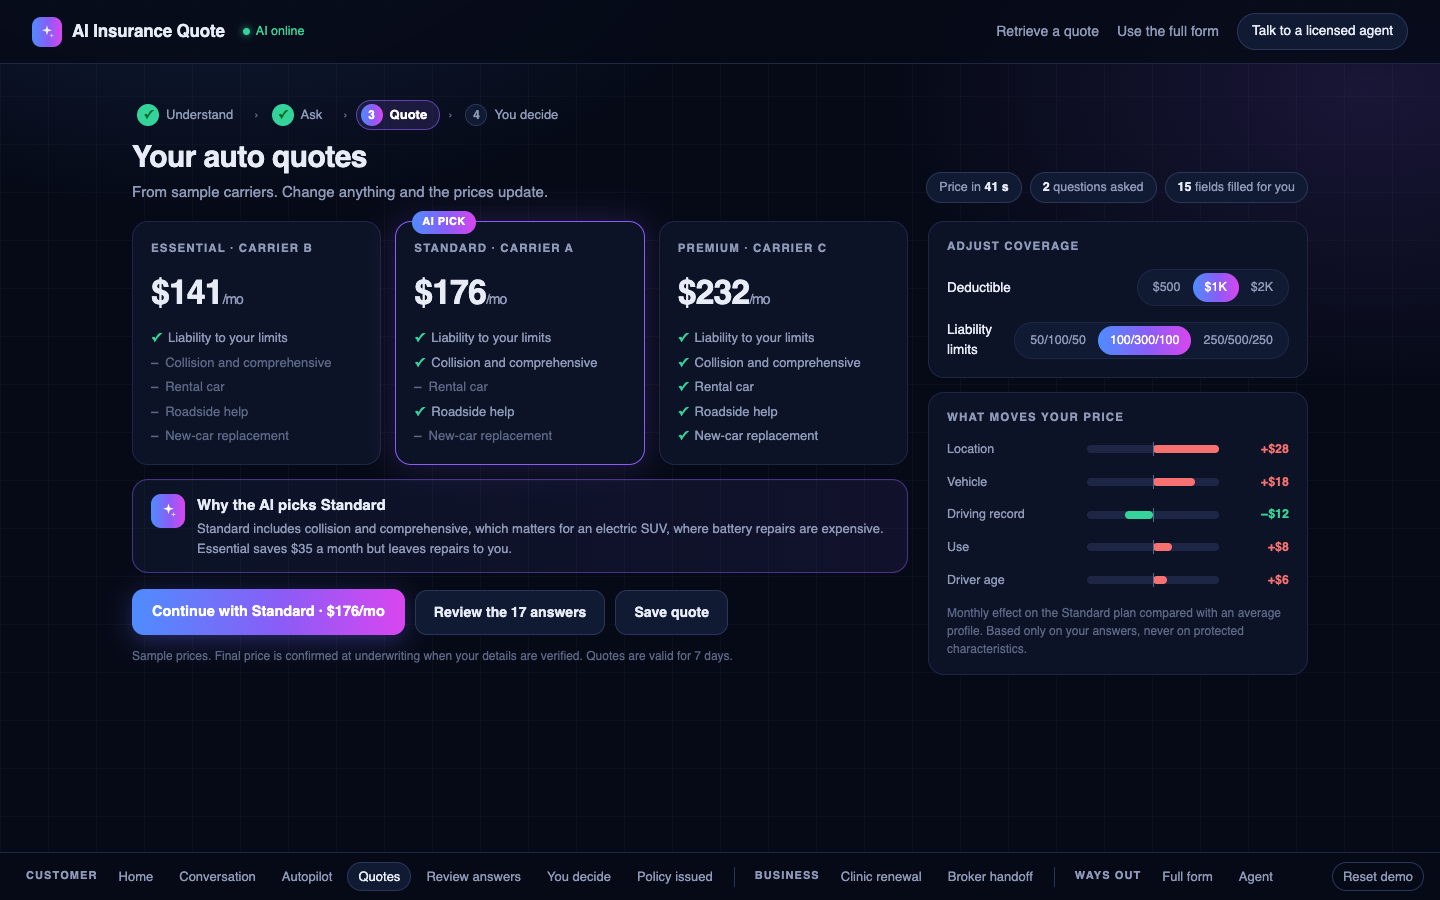This screenshot has height=900, width=1440.
Task: Click the step 3 circle in Quote
Action: (372, 115)
